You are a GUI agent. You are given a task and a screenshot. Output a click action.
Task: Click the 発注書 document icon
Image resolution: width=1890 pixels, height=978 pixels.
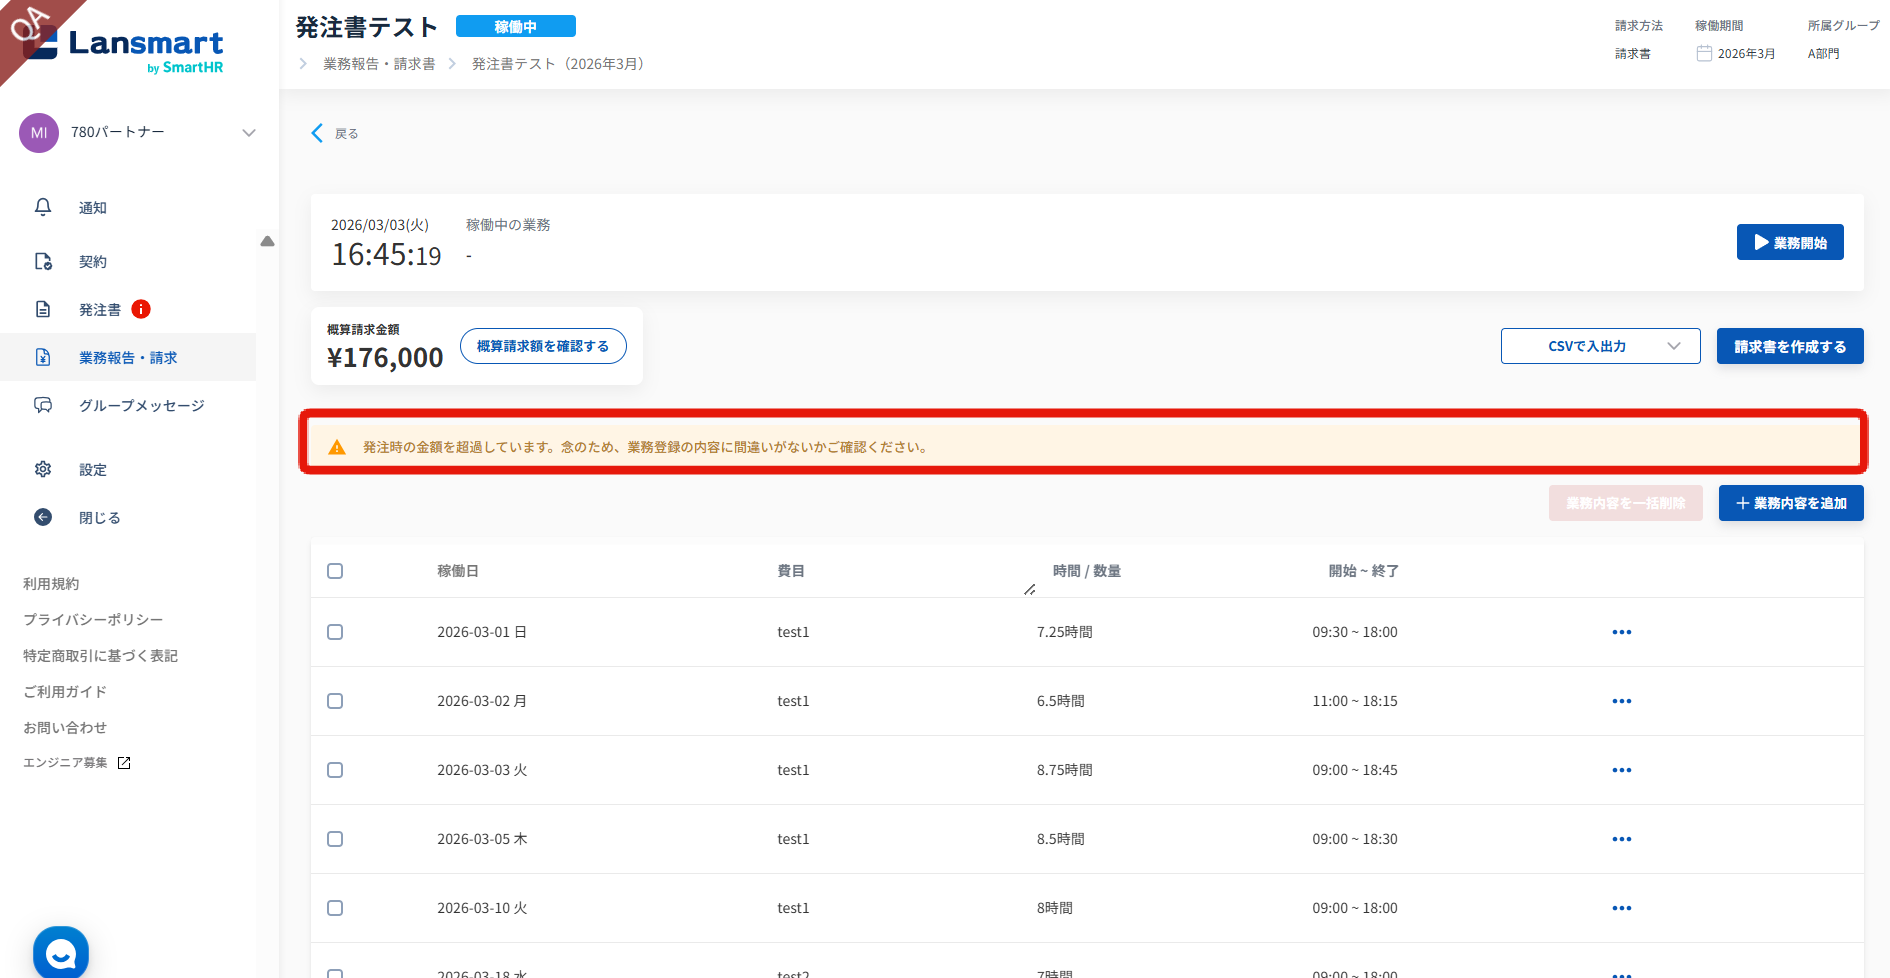tap(43, 309)
